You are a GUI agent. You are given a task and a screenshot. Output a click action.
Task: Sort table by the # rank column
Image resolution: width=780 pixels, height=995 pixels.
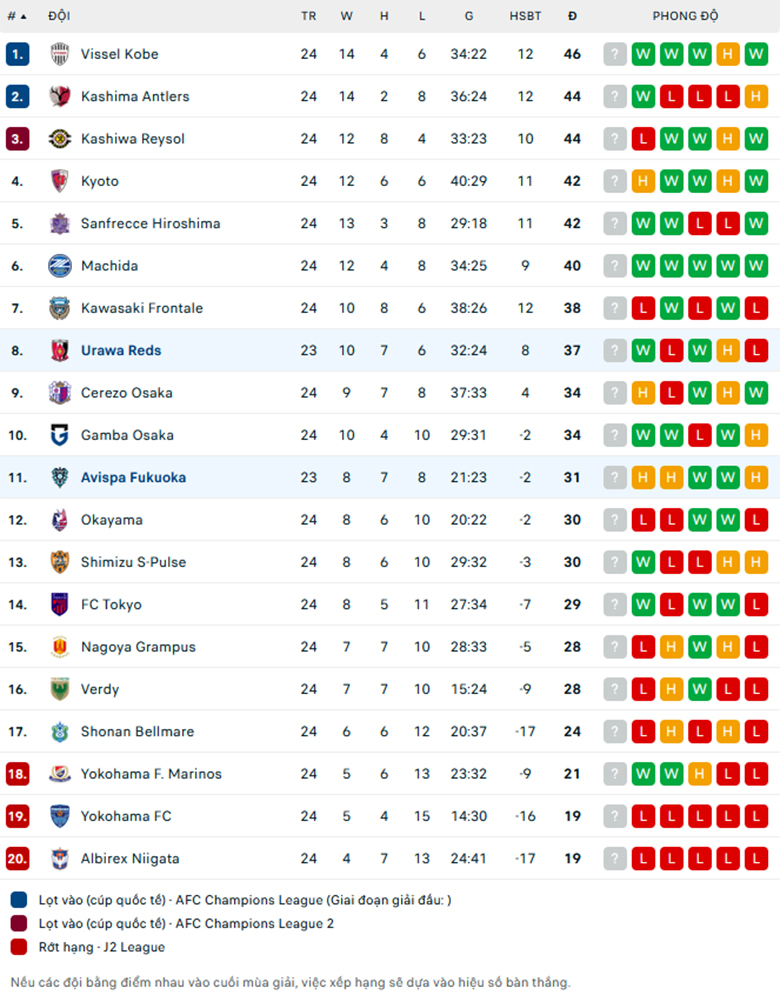(x=17, y=16)
